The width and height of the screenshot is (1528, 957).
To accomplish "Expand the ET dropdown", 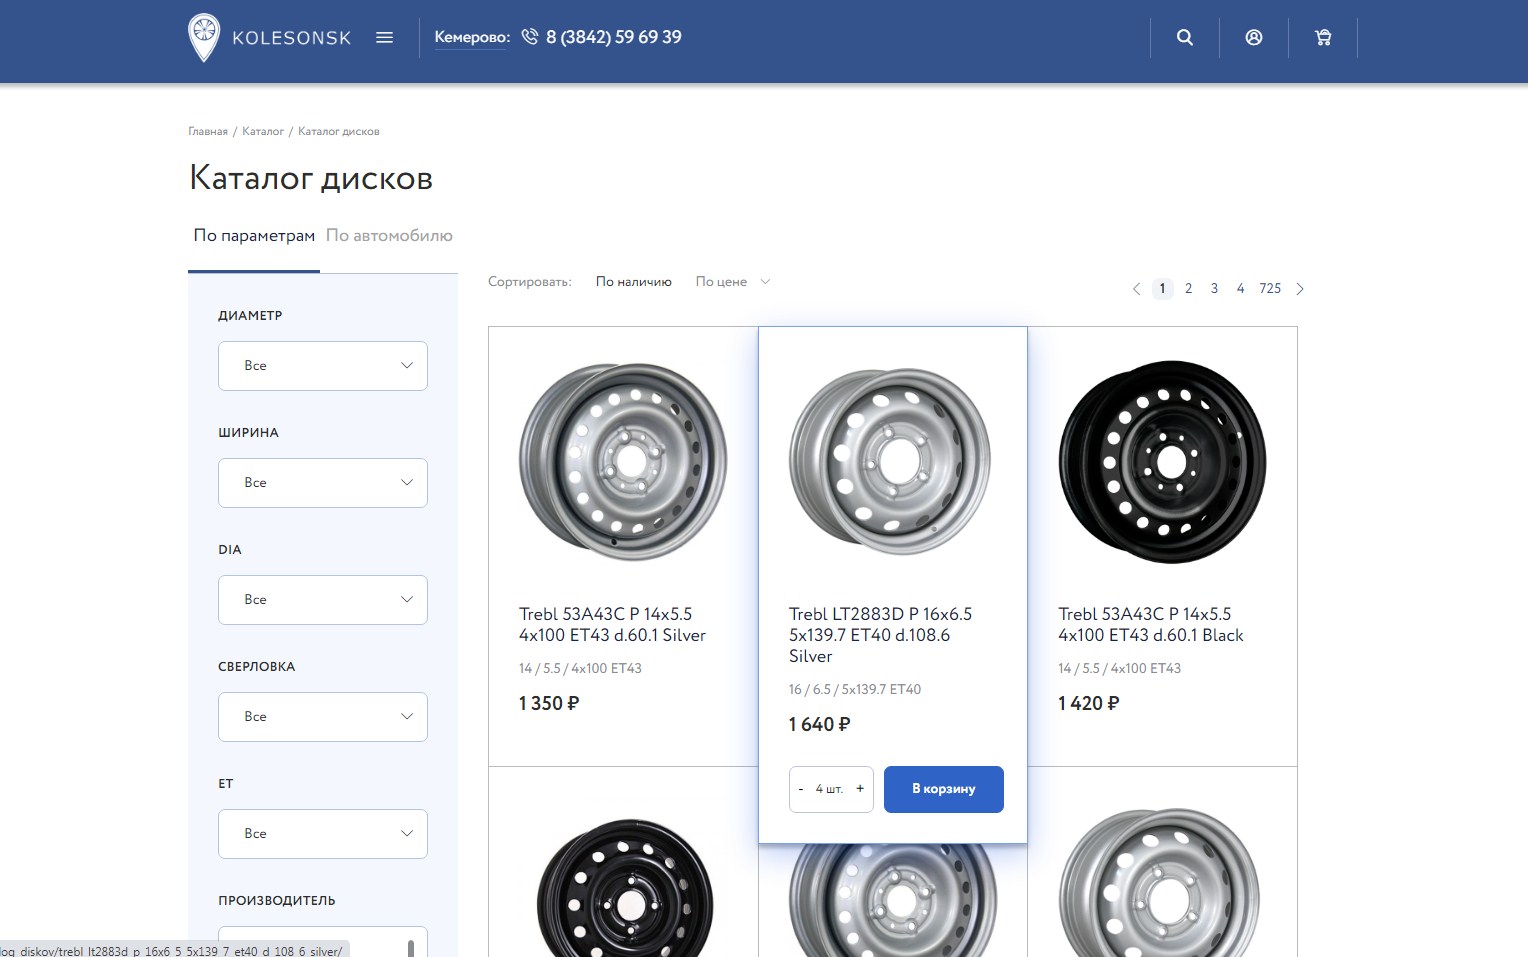I will 323,834.
